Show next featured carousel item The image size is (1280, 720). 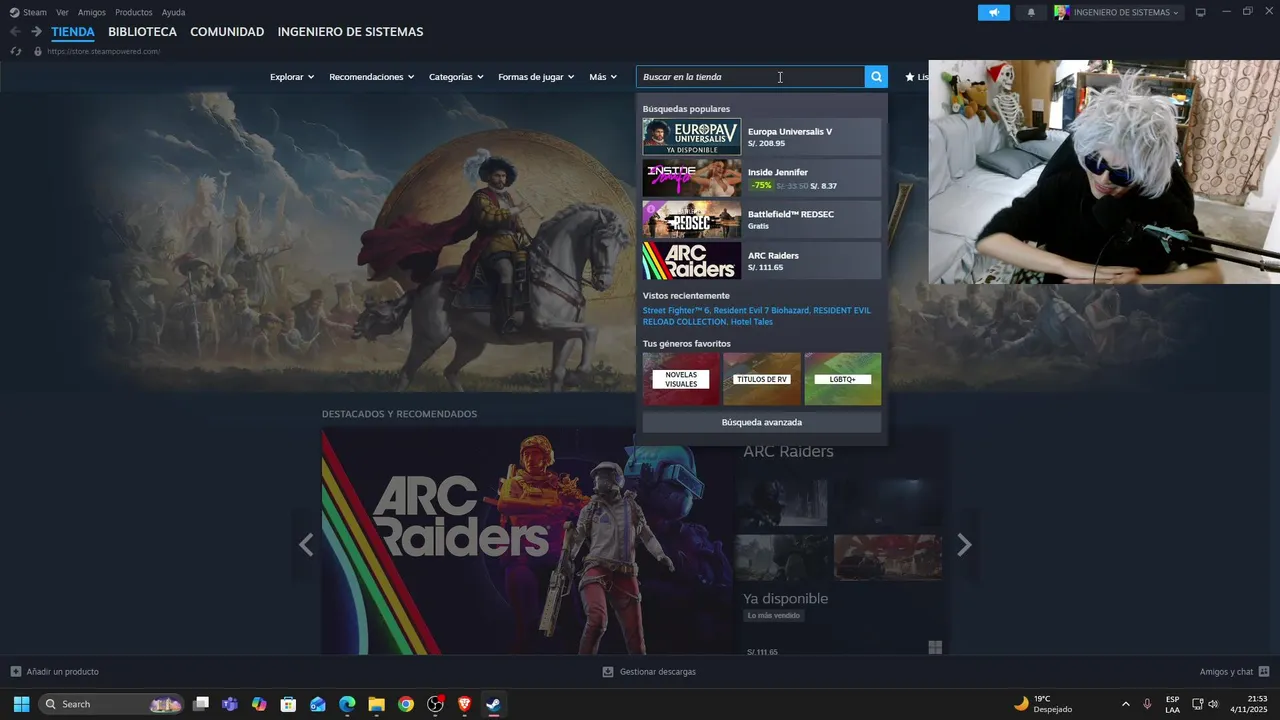(964, 545)
